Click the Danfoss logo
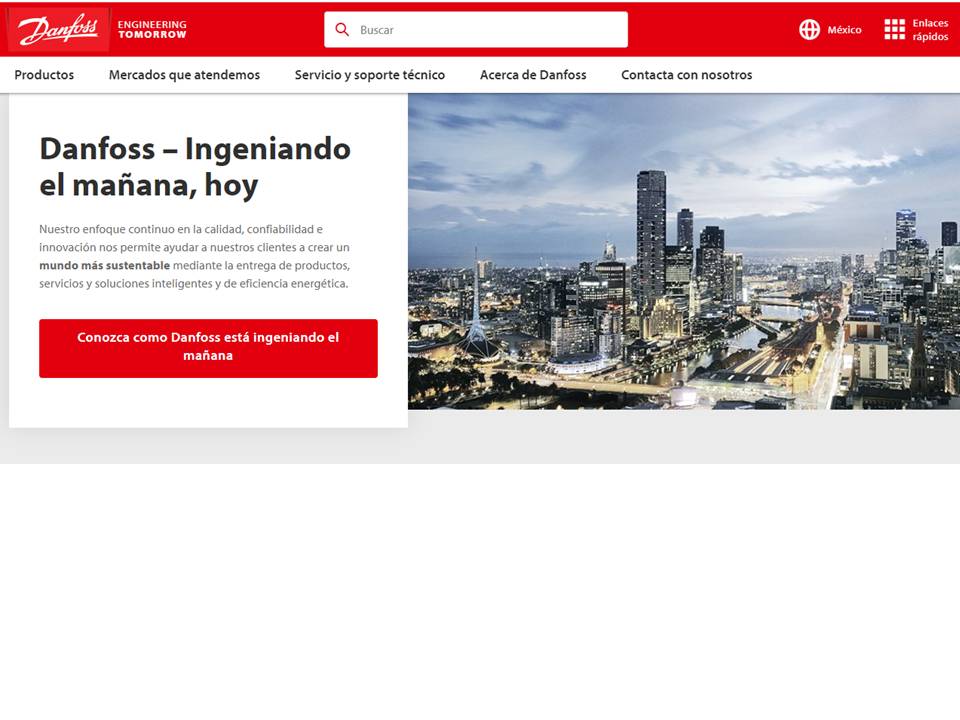The width and height of the screenshot is (960, 720). click(58, 30)
